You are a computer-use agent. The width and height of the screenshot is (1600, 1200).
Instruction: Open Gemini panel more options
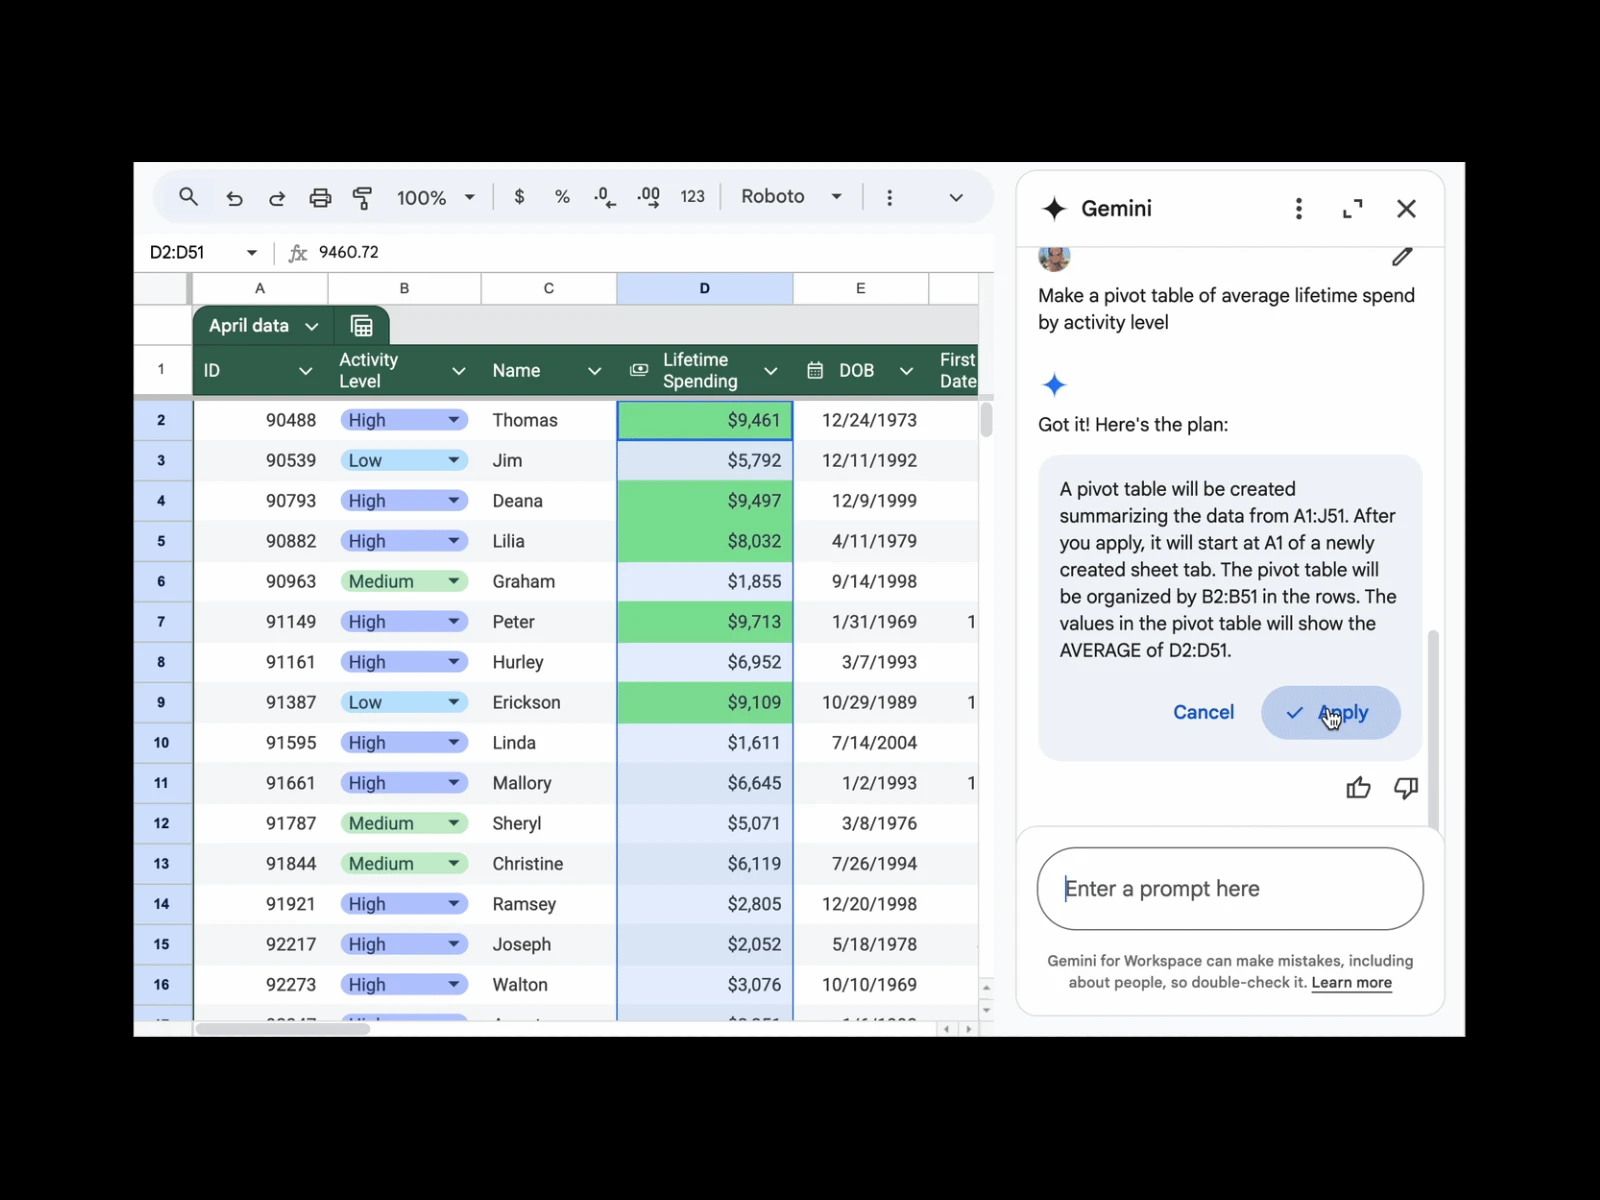tap(1299, 208)
